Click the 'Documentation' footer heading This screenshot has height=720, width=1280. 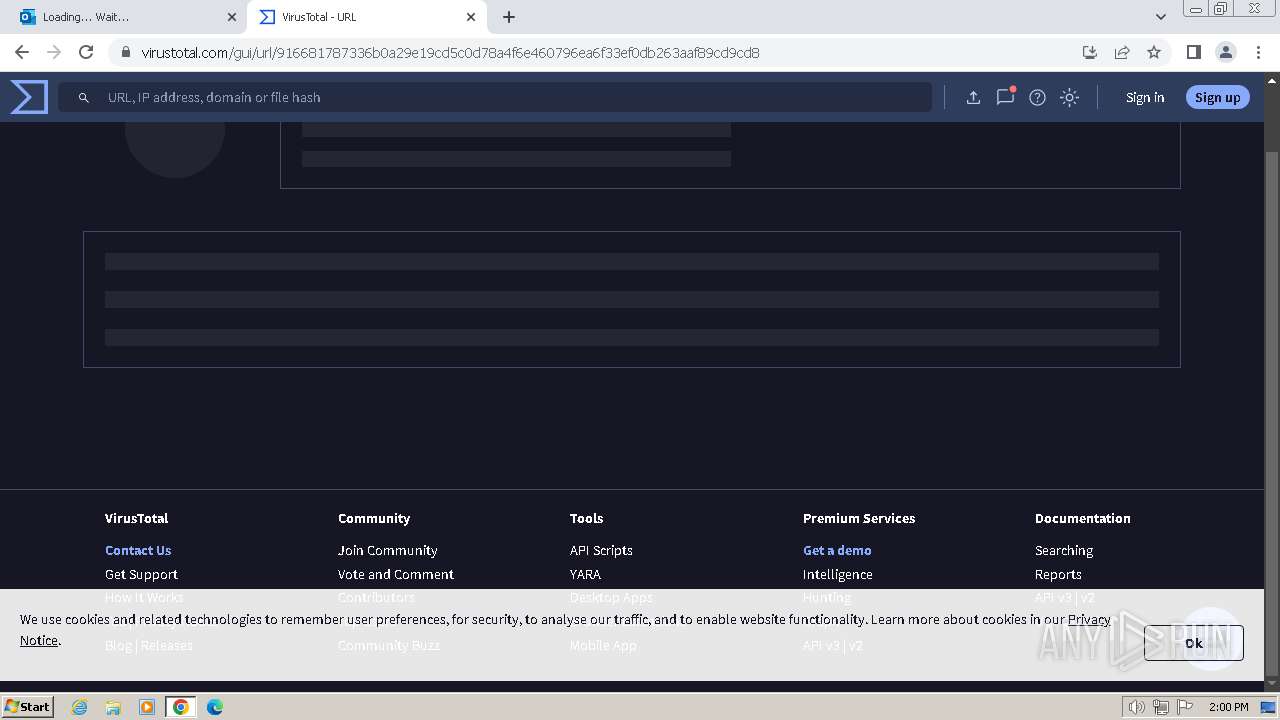tap(1083, 518)
